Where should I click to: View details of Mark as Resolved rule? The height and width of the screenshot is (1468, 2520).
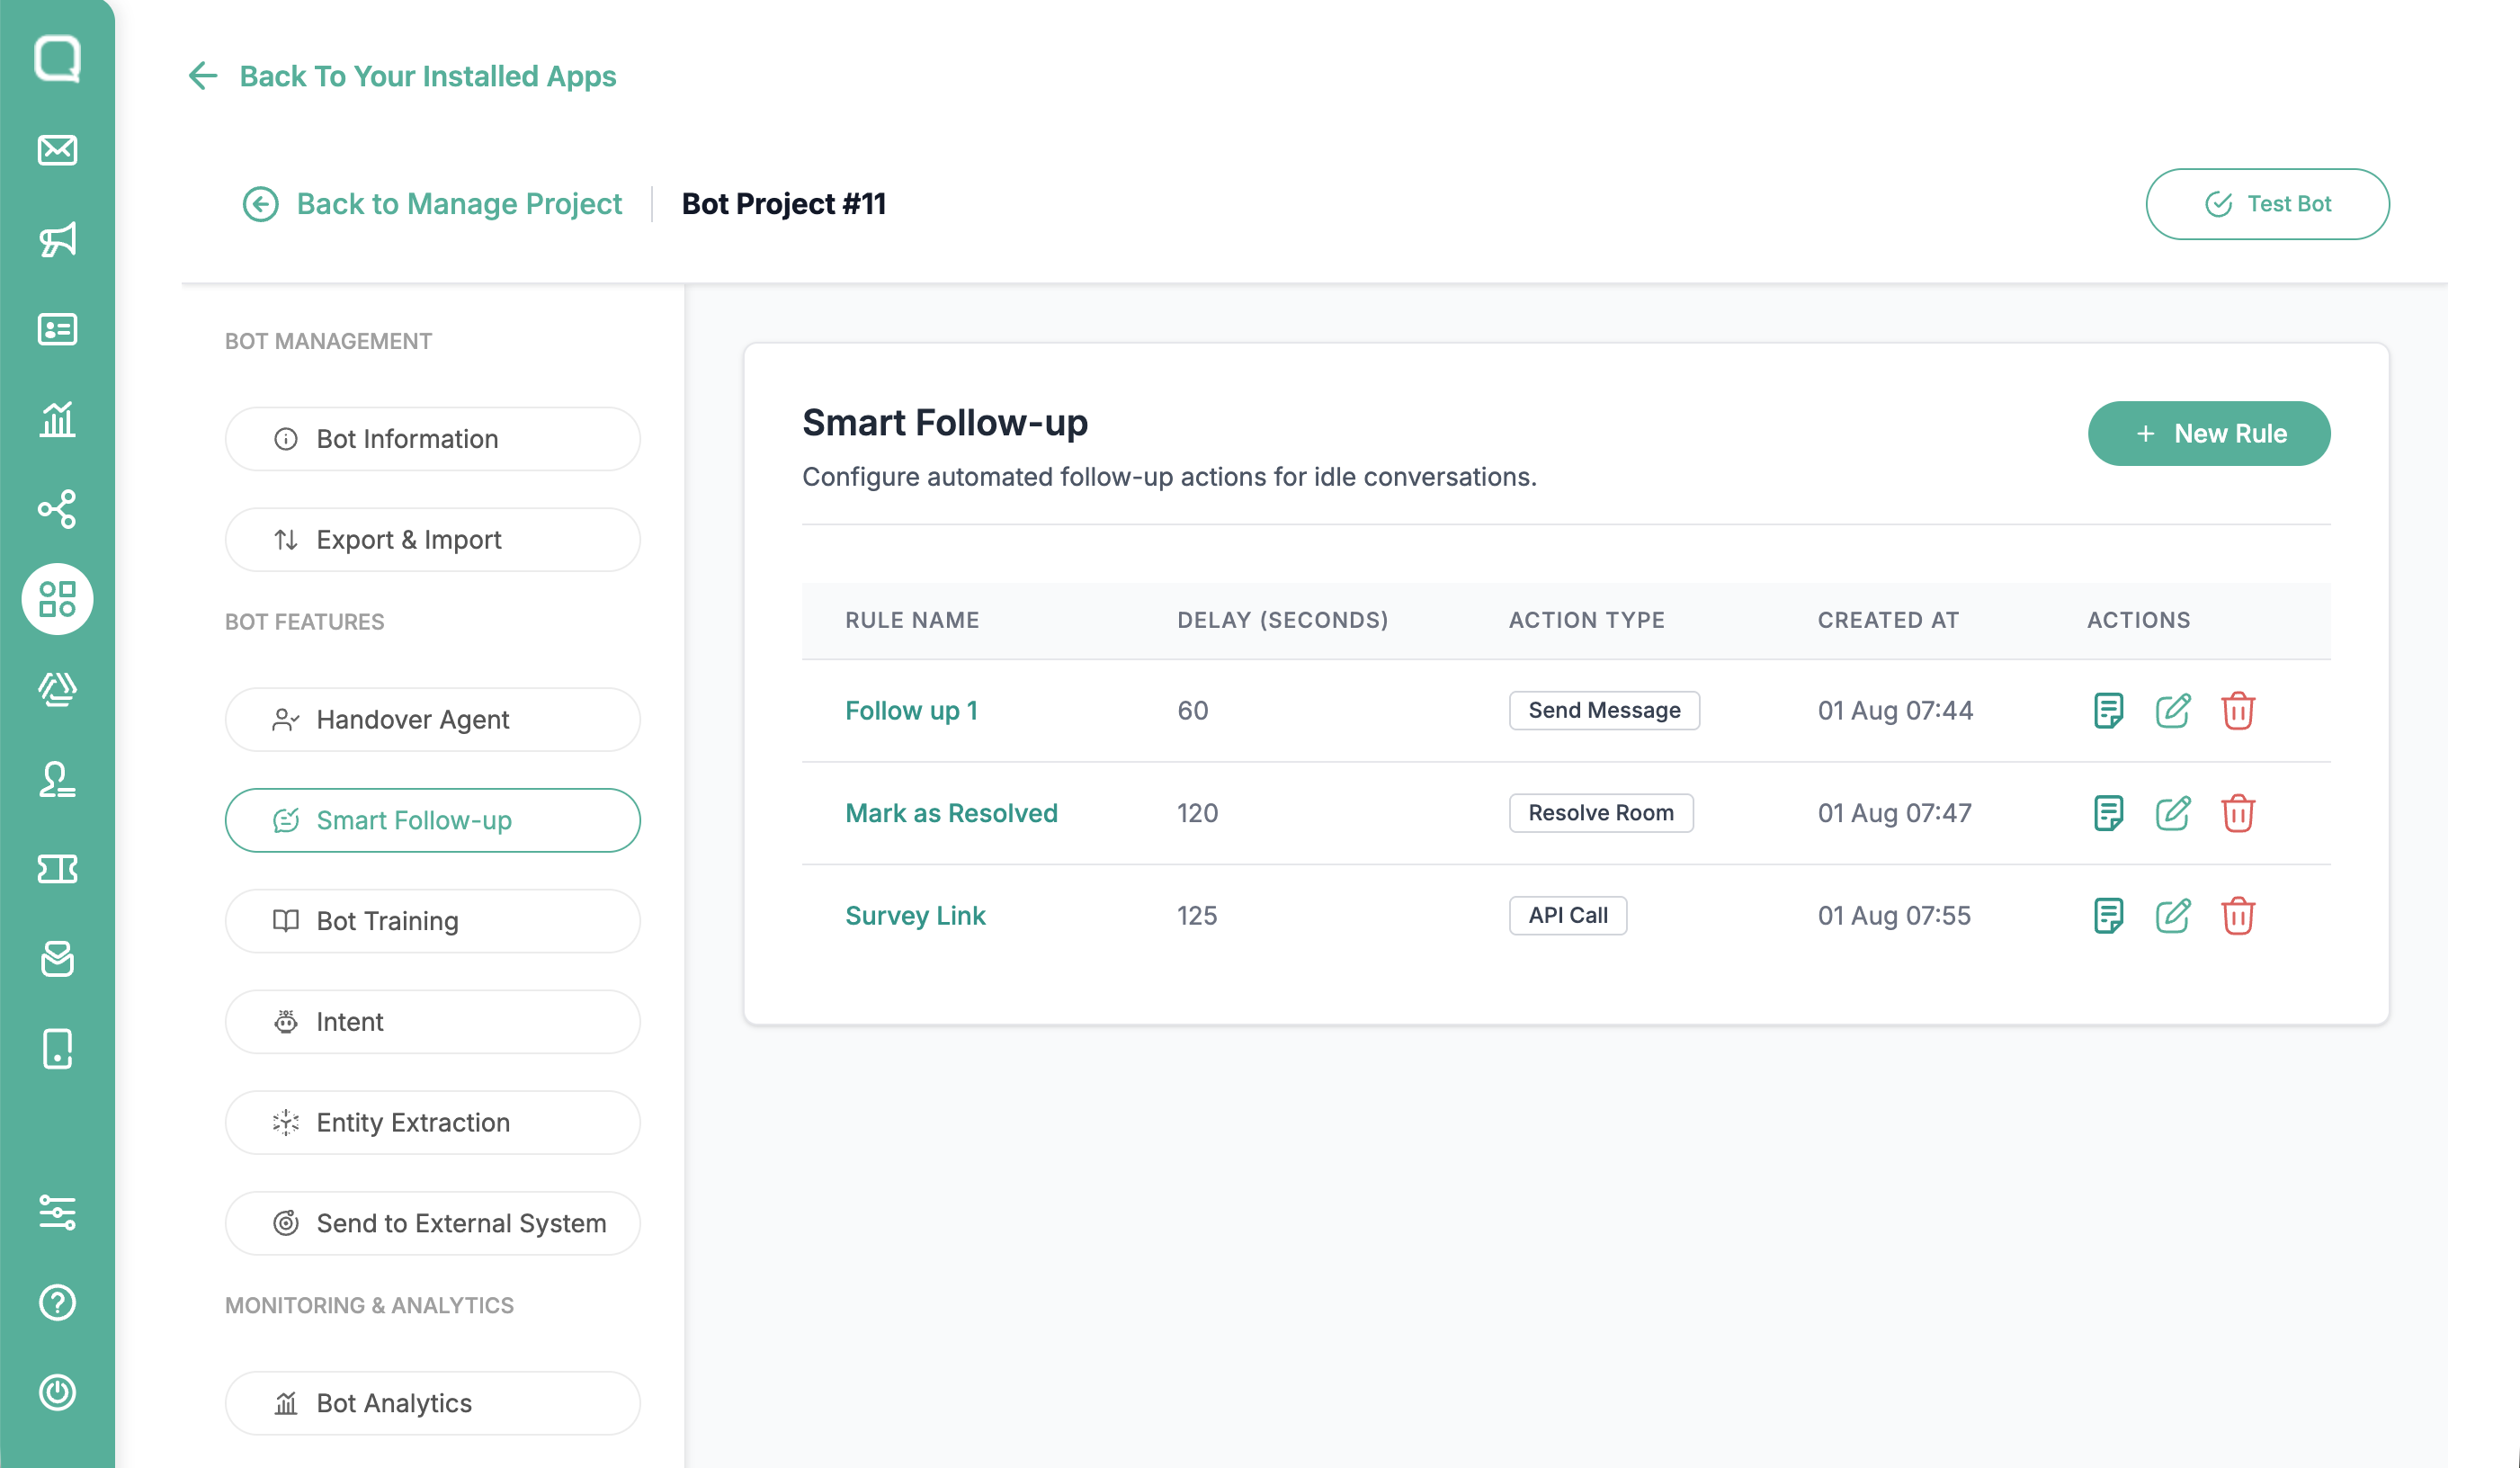2108,813
